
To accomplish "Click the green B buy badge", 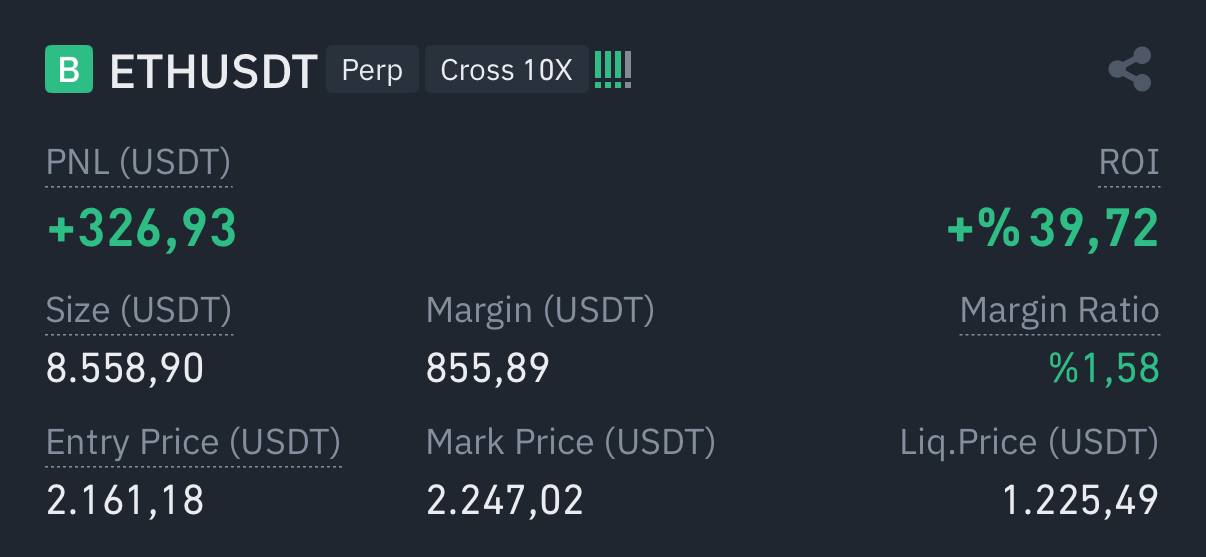I will point(69,70).
